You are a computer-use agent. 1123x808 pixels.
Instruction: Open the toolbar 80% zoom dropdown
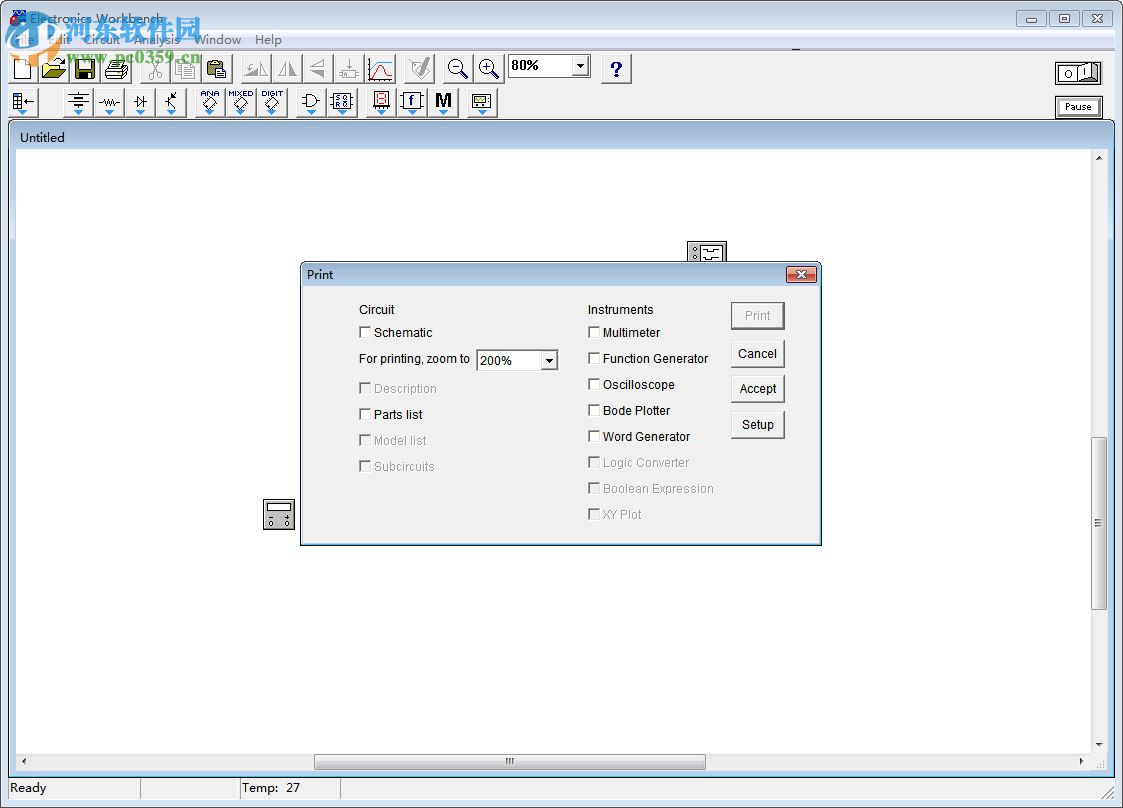tap(580, 66)
